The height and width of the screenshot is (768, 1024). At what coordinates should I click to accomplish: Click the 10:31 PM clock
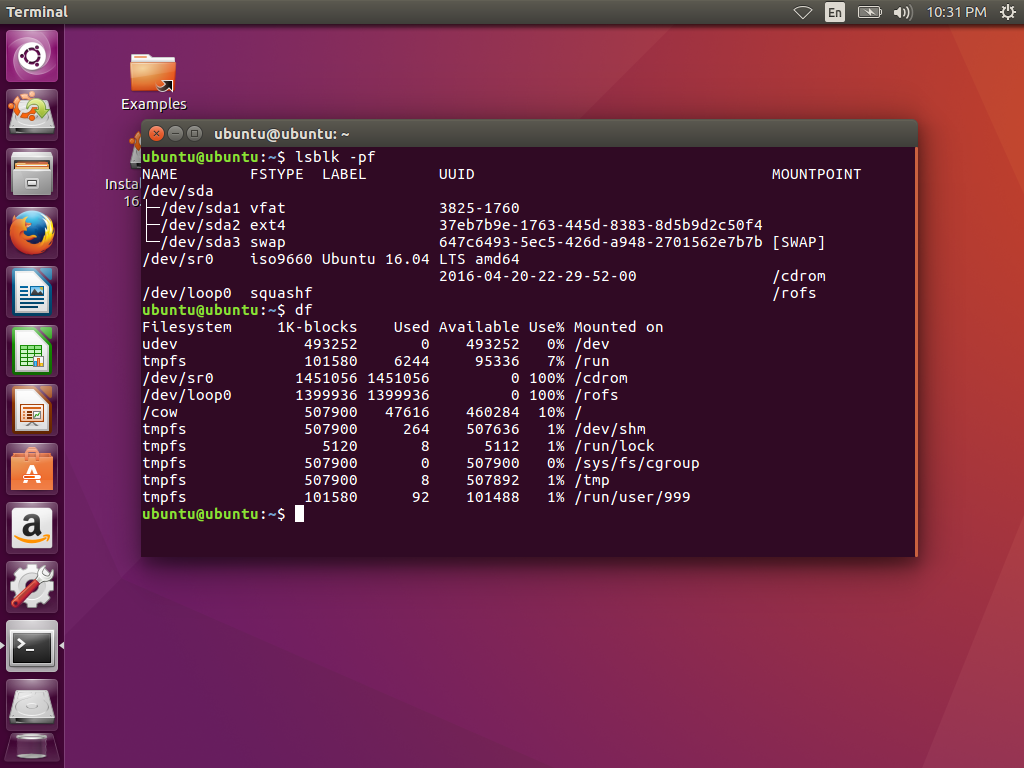(x=956, y=12)
